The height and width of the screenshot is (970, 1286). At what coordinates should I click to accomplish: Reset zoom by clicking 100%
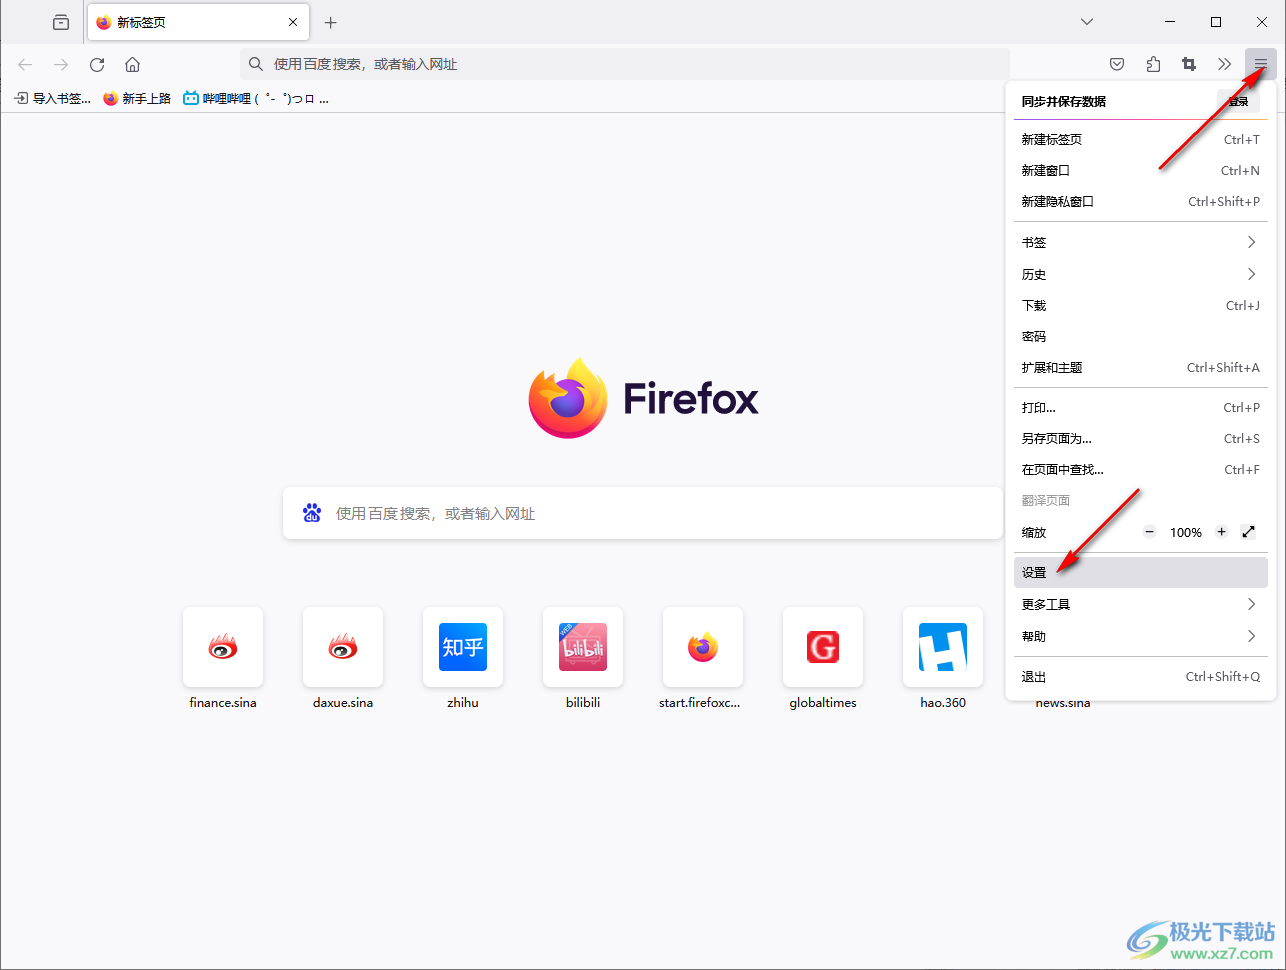coord(1186,533)
